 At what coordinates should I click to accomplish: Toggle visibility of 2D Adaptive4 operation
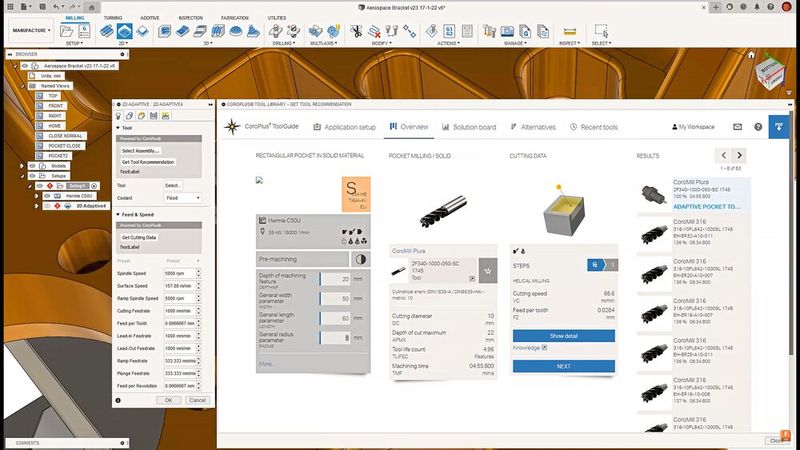(x=47, y=206)
